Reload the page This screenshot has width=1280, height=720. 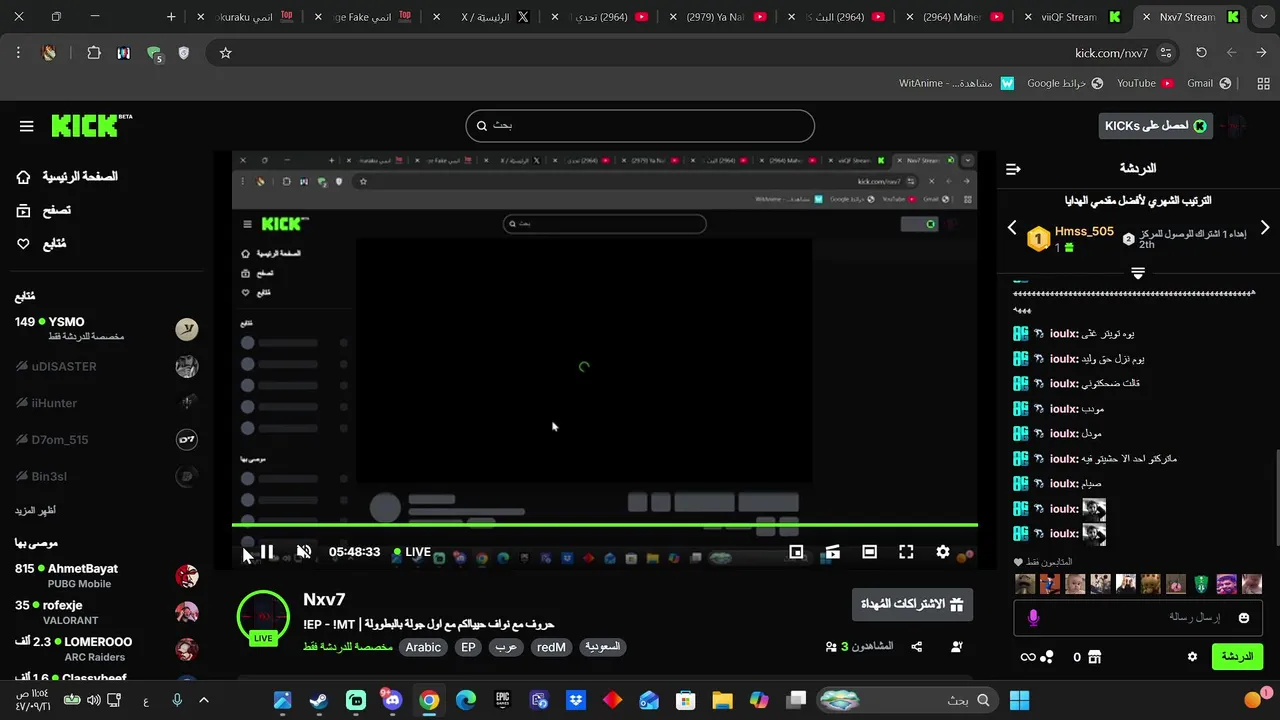click(x=1201, y=53)
